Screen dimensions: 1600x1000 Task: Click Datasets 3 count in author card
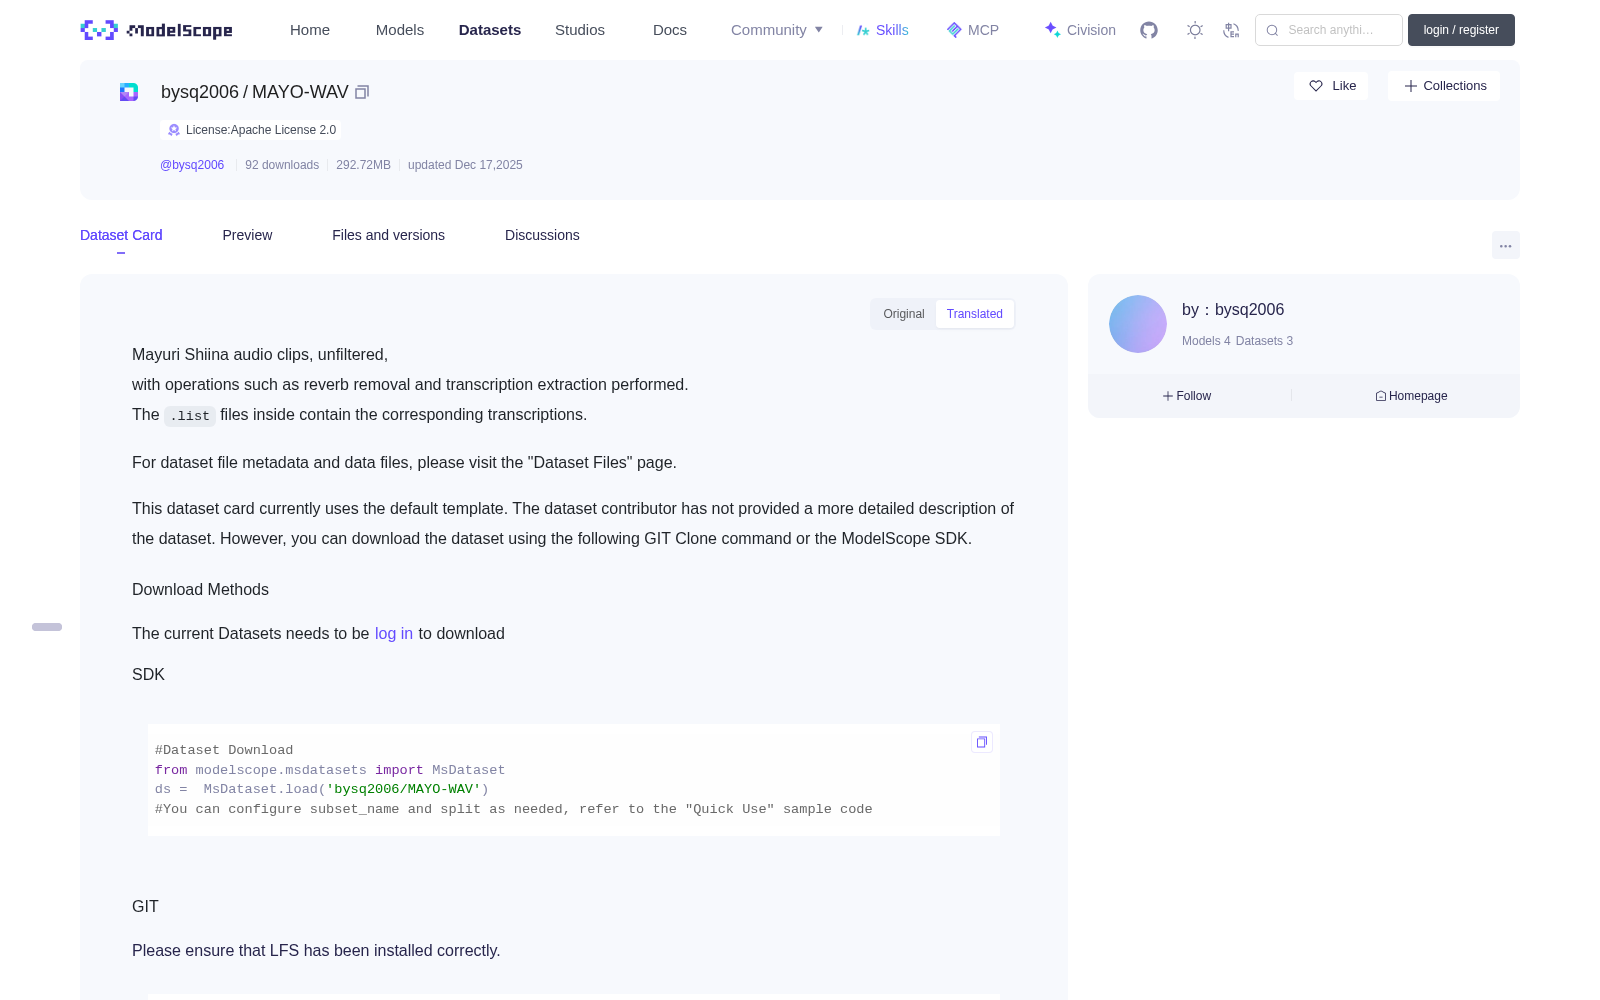tap(1264, 341)
